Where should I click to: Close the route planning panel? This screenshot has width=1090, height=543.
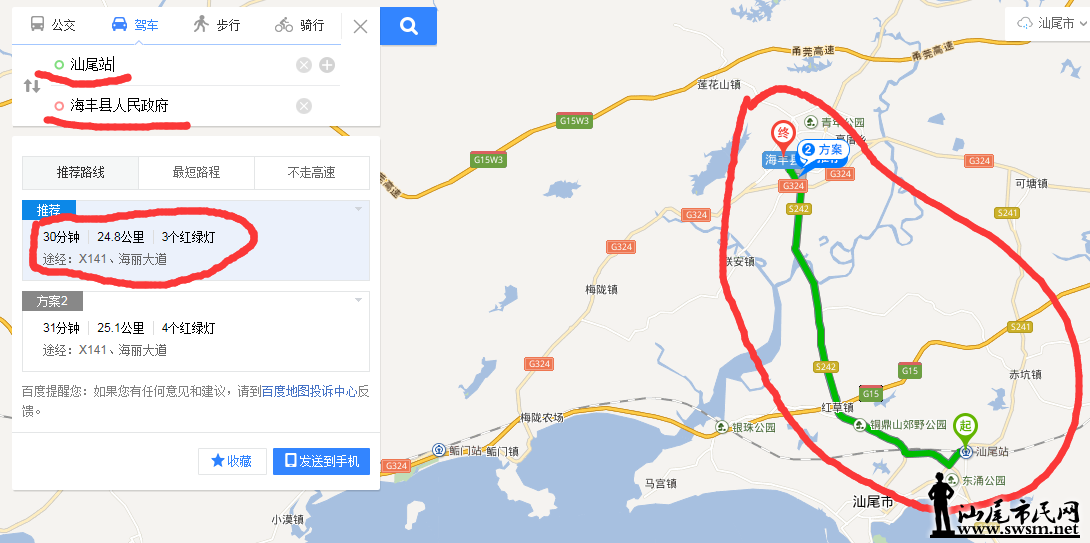click(360, 26)
